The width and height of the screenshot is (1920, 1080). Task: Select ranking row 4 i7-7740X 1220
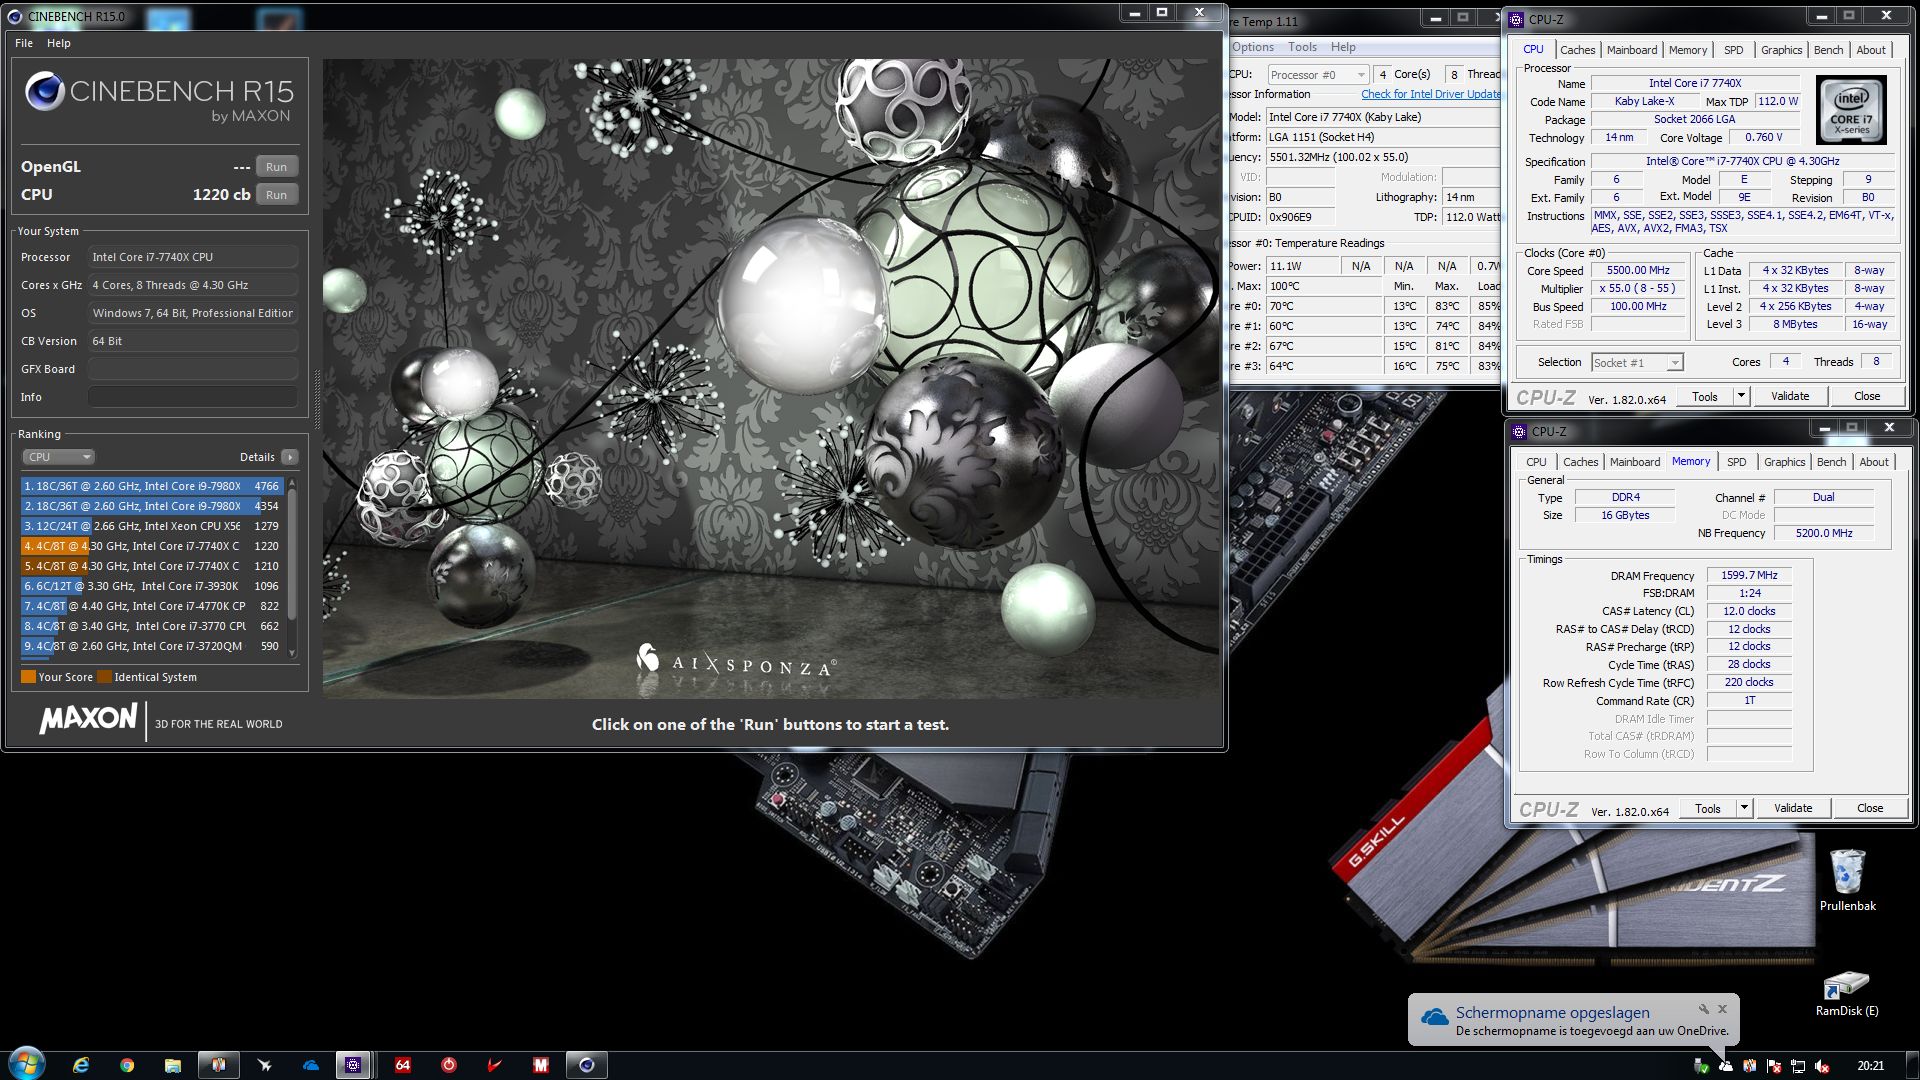tap(152, 546)
